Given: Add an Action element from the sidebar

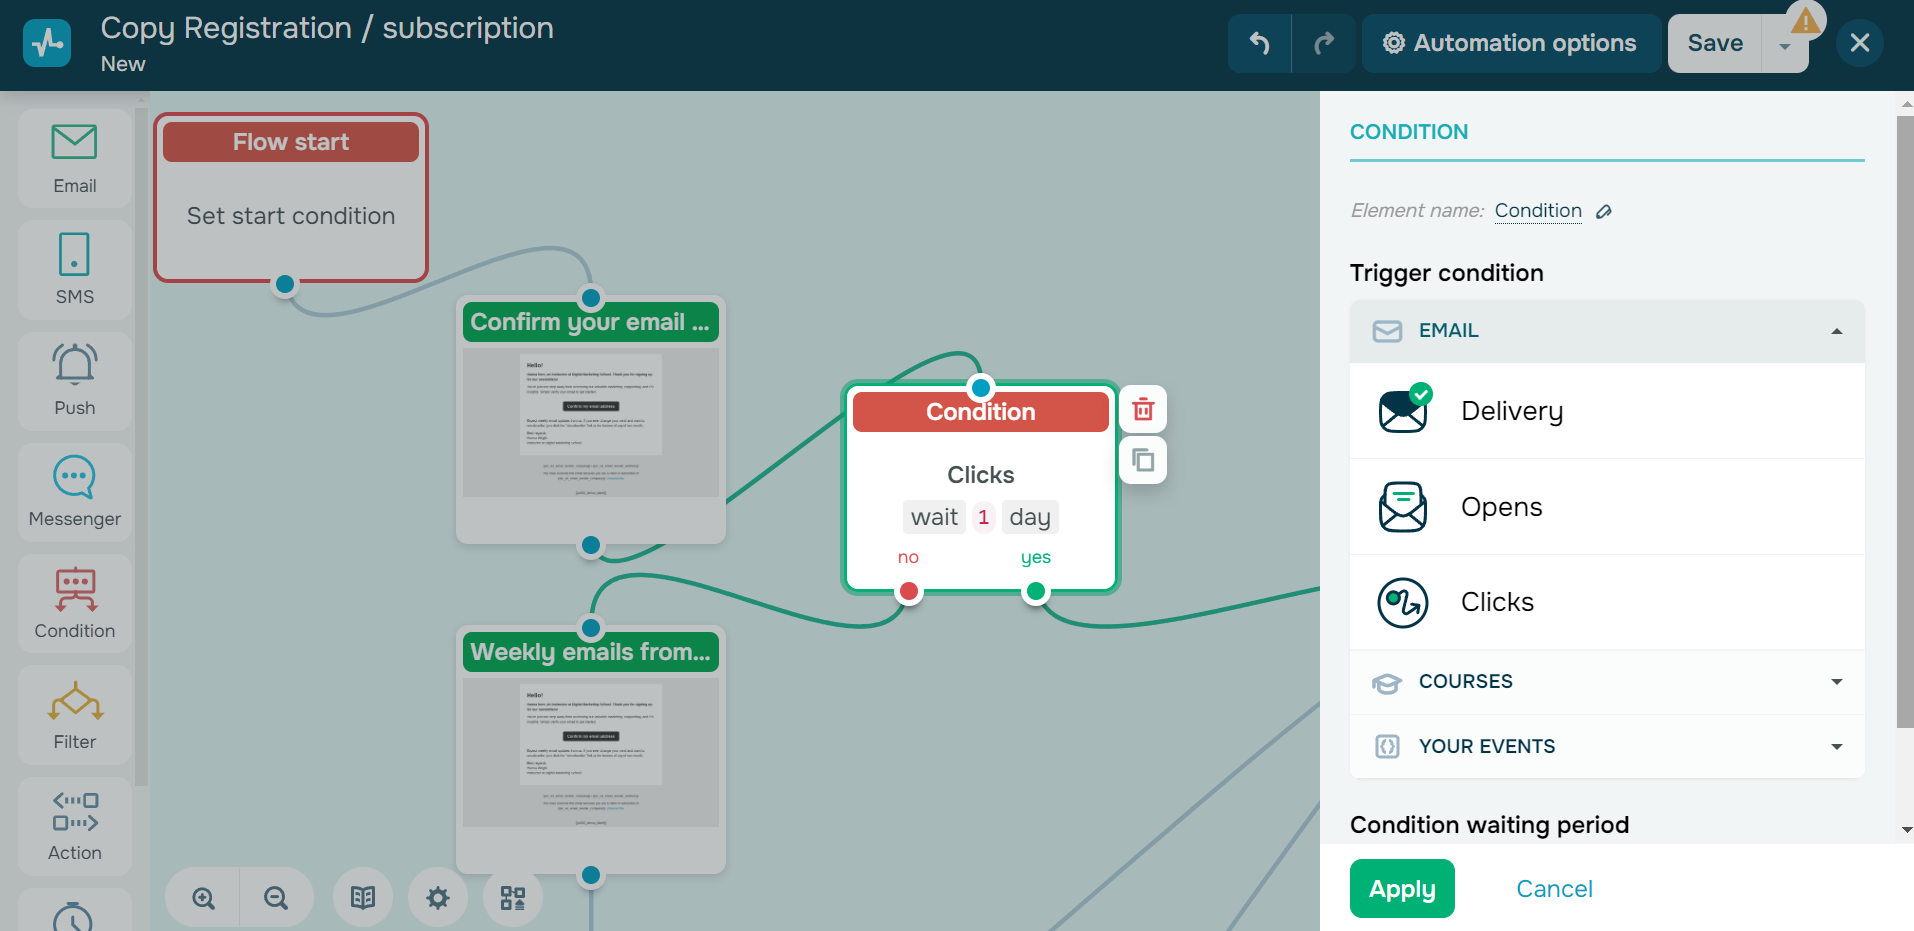Looking at the screenshot, I should 75,825.
